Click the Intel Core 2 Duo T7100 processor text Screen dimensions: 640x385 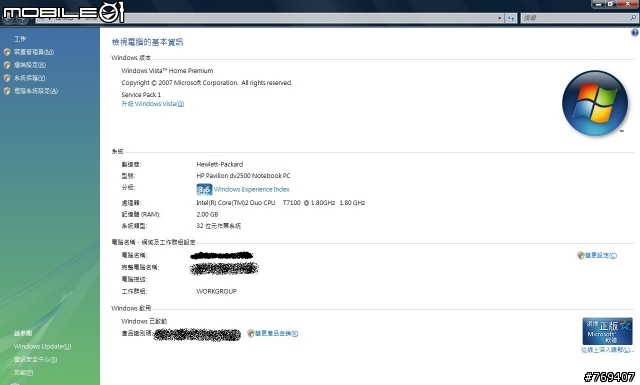point(280,203)
